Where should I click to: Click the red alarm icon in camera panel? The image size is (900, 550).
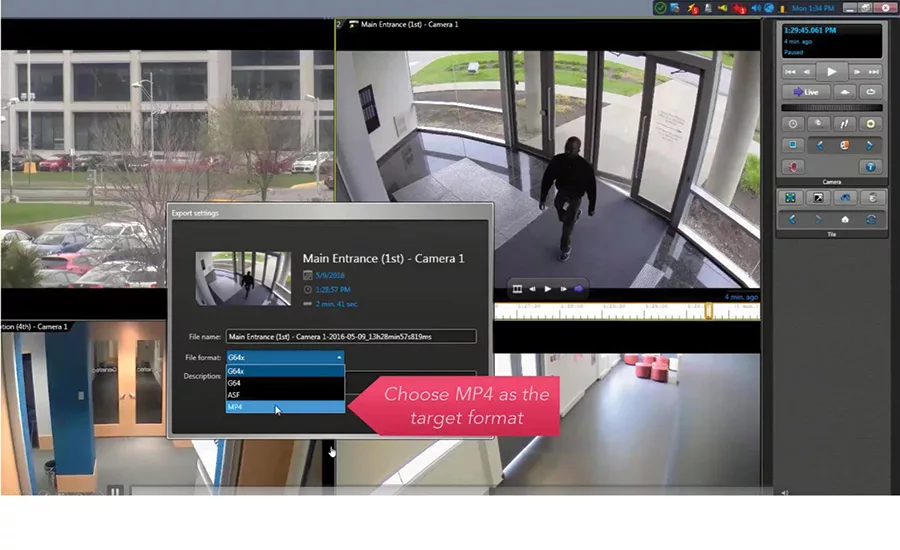[x=793, y=167]
